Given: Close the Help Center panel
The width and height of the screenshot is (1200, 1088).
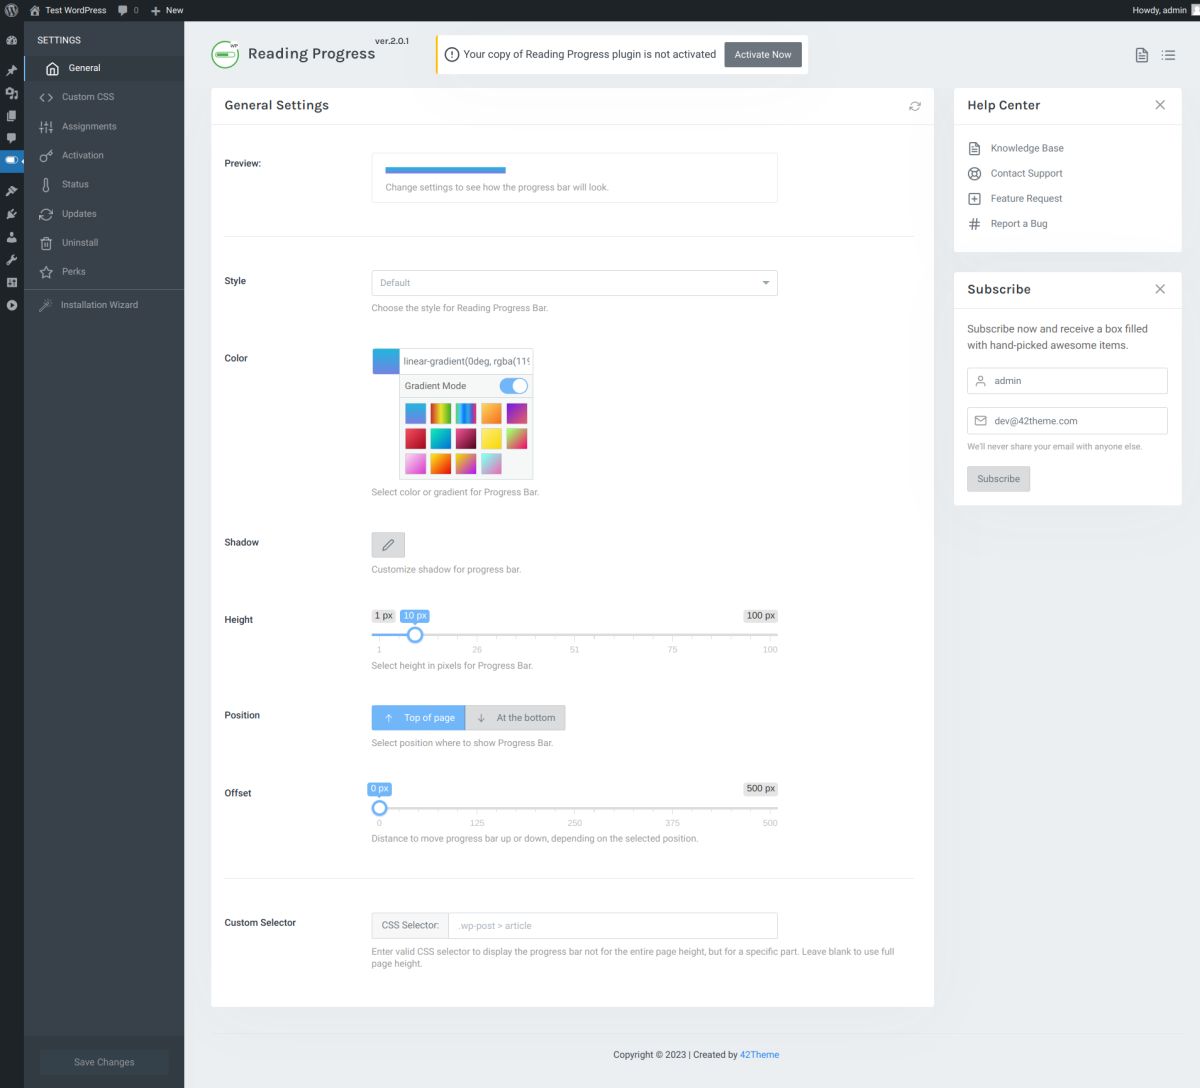Looking at the screenshot, I should coord(1160,105).
